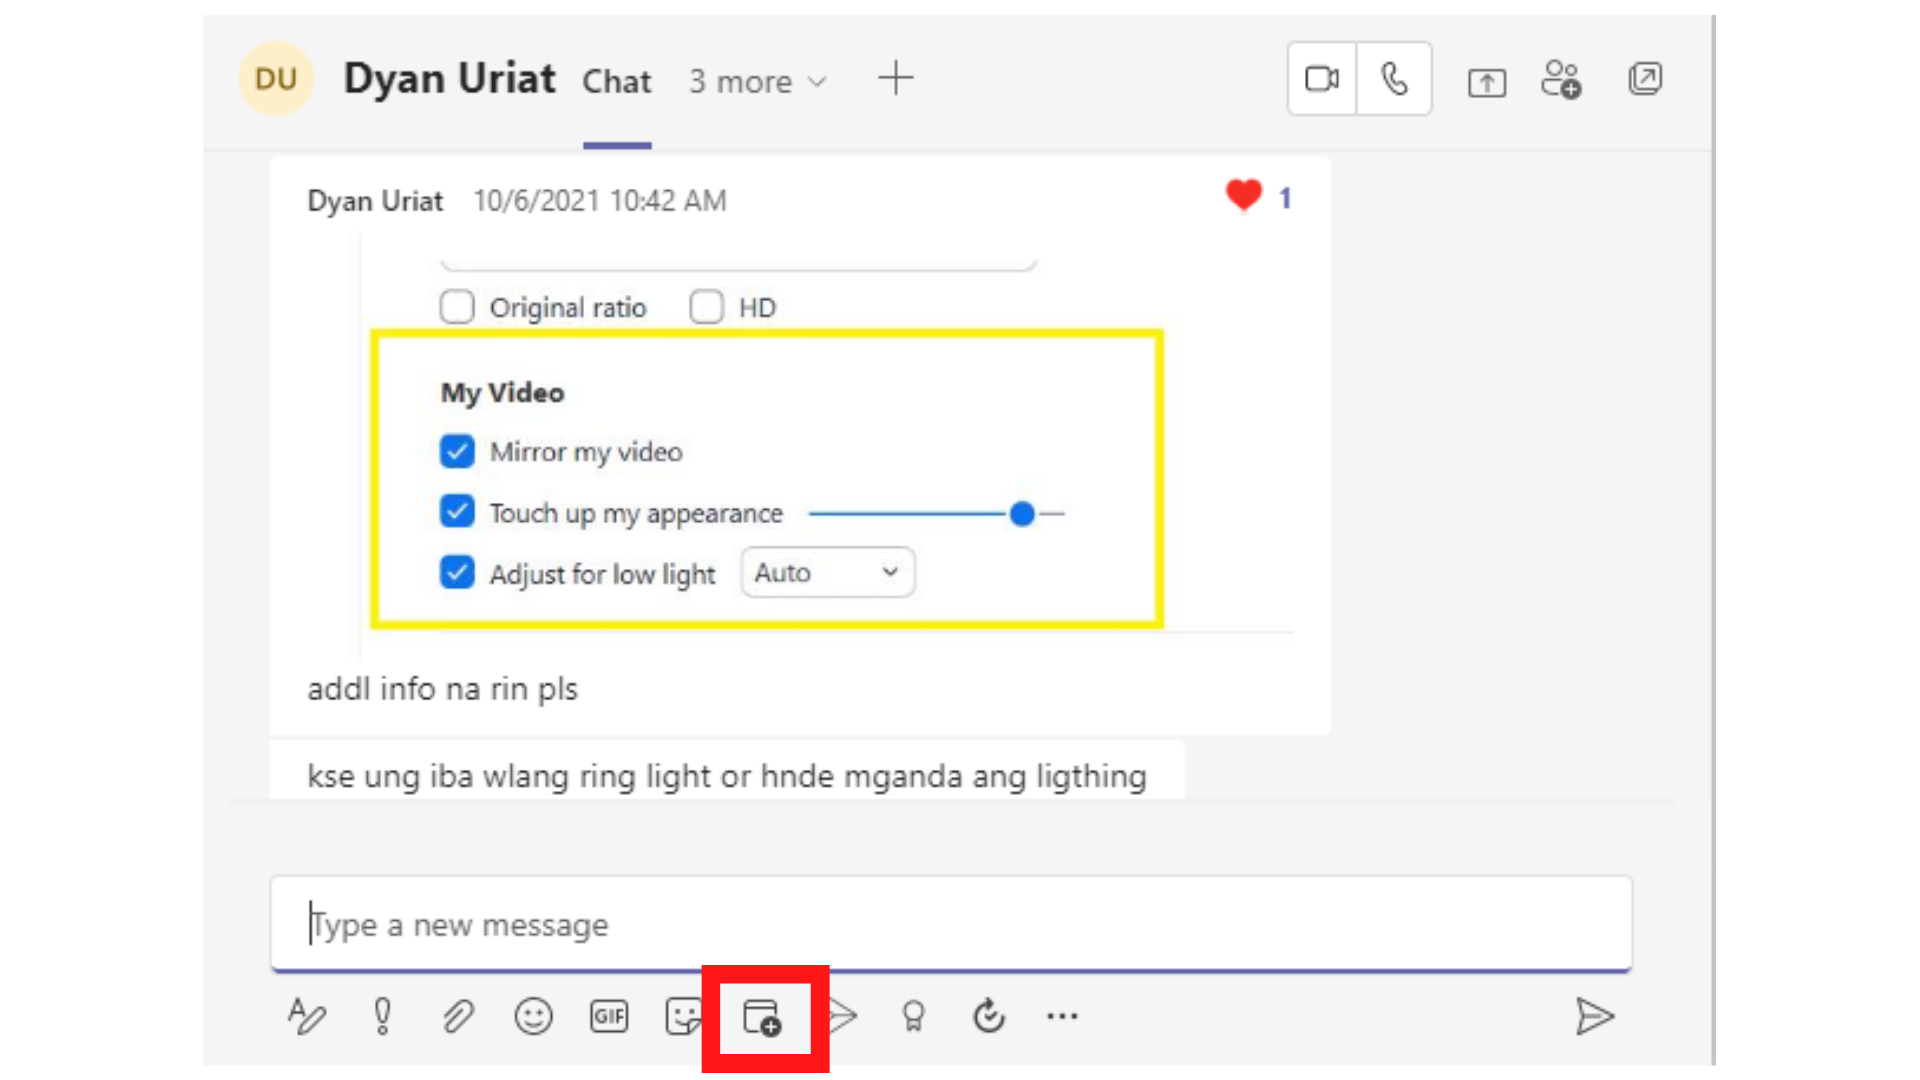Viewport: 1920px width, 1080px height.
Task: Open the GIF picker
Action: 609,1017
